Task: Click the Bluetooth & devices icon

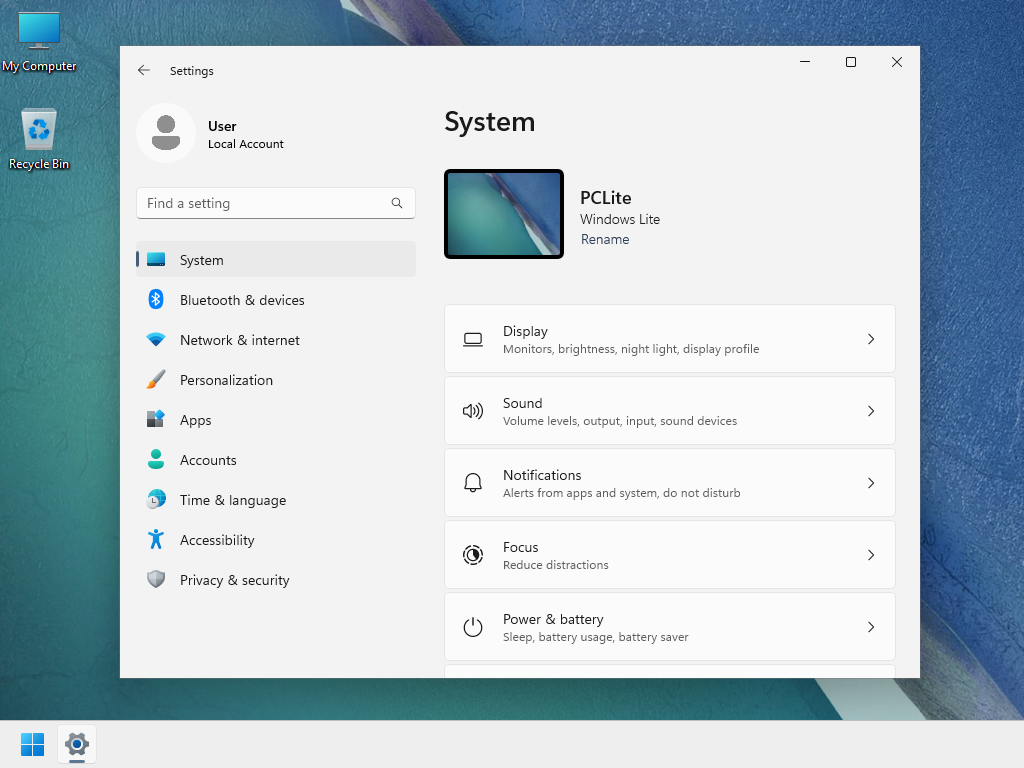Action: click(x=157, y=300)
